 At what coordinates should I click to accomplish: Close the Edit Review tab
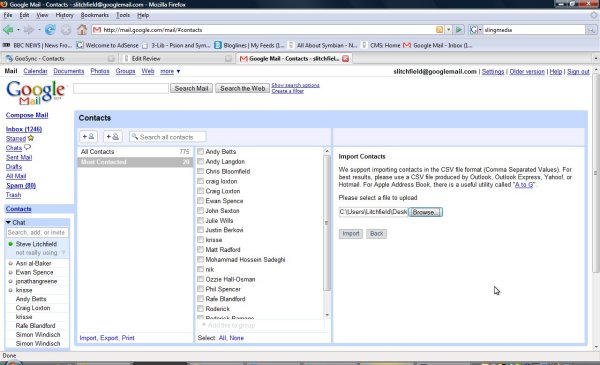click(228, 59)
